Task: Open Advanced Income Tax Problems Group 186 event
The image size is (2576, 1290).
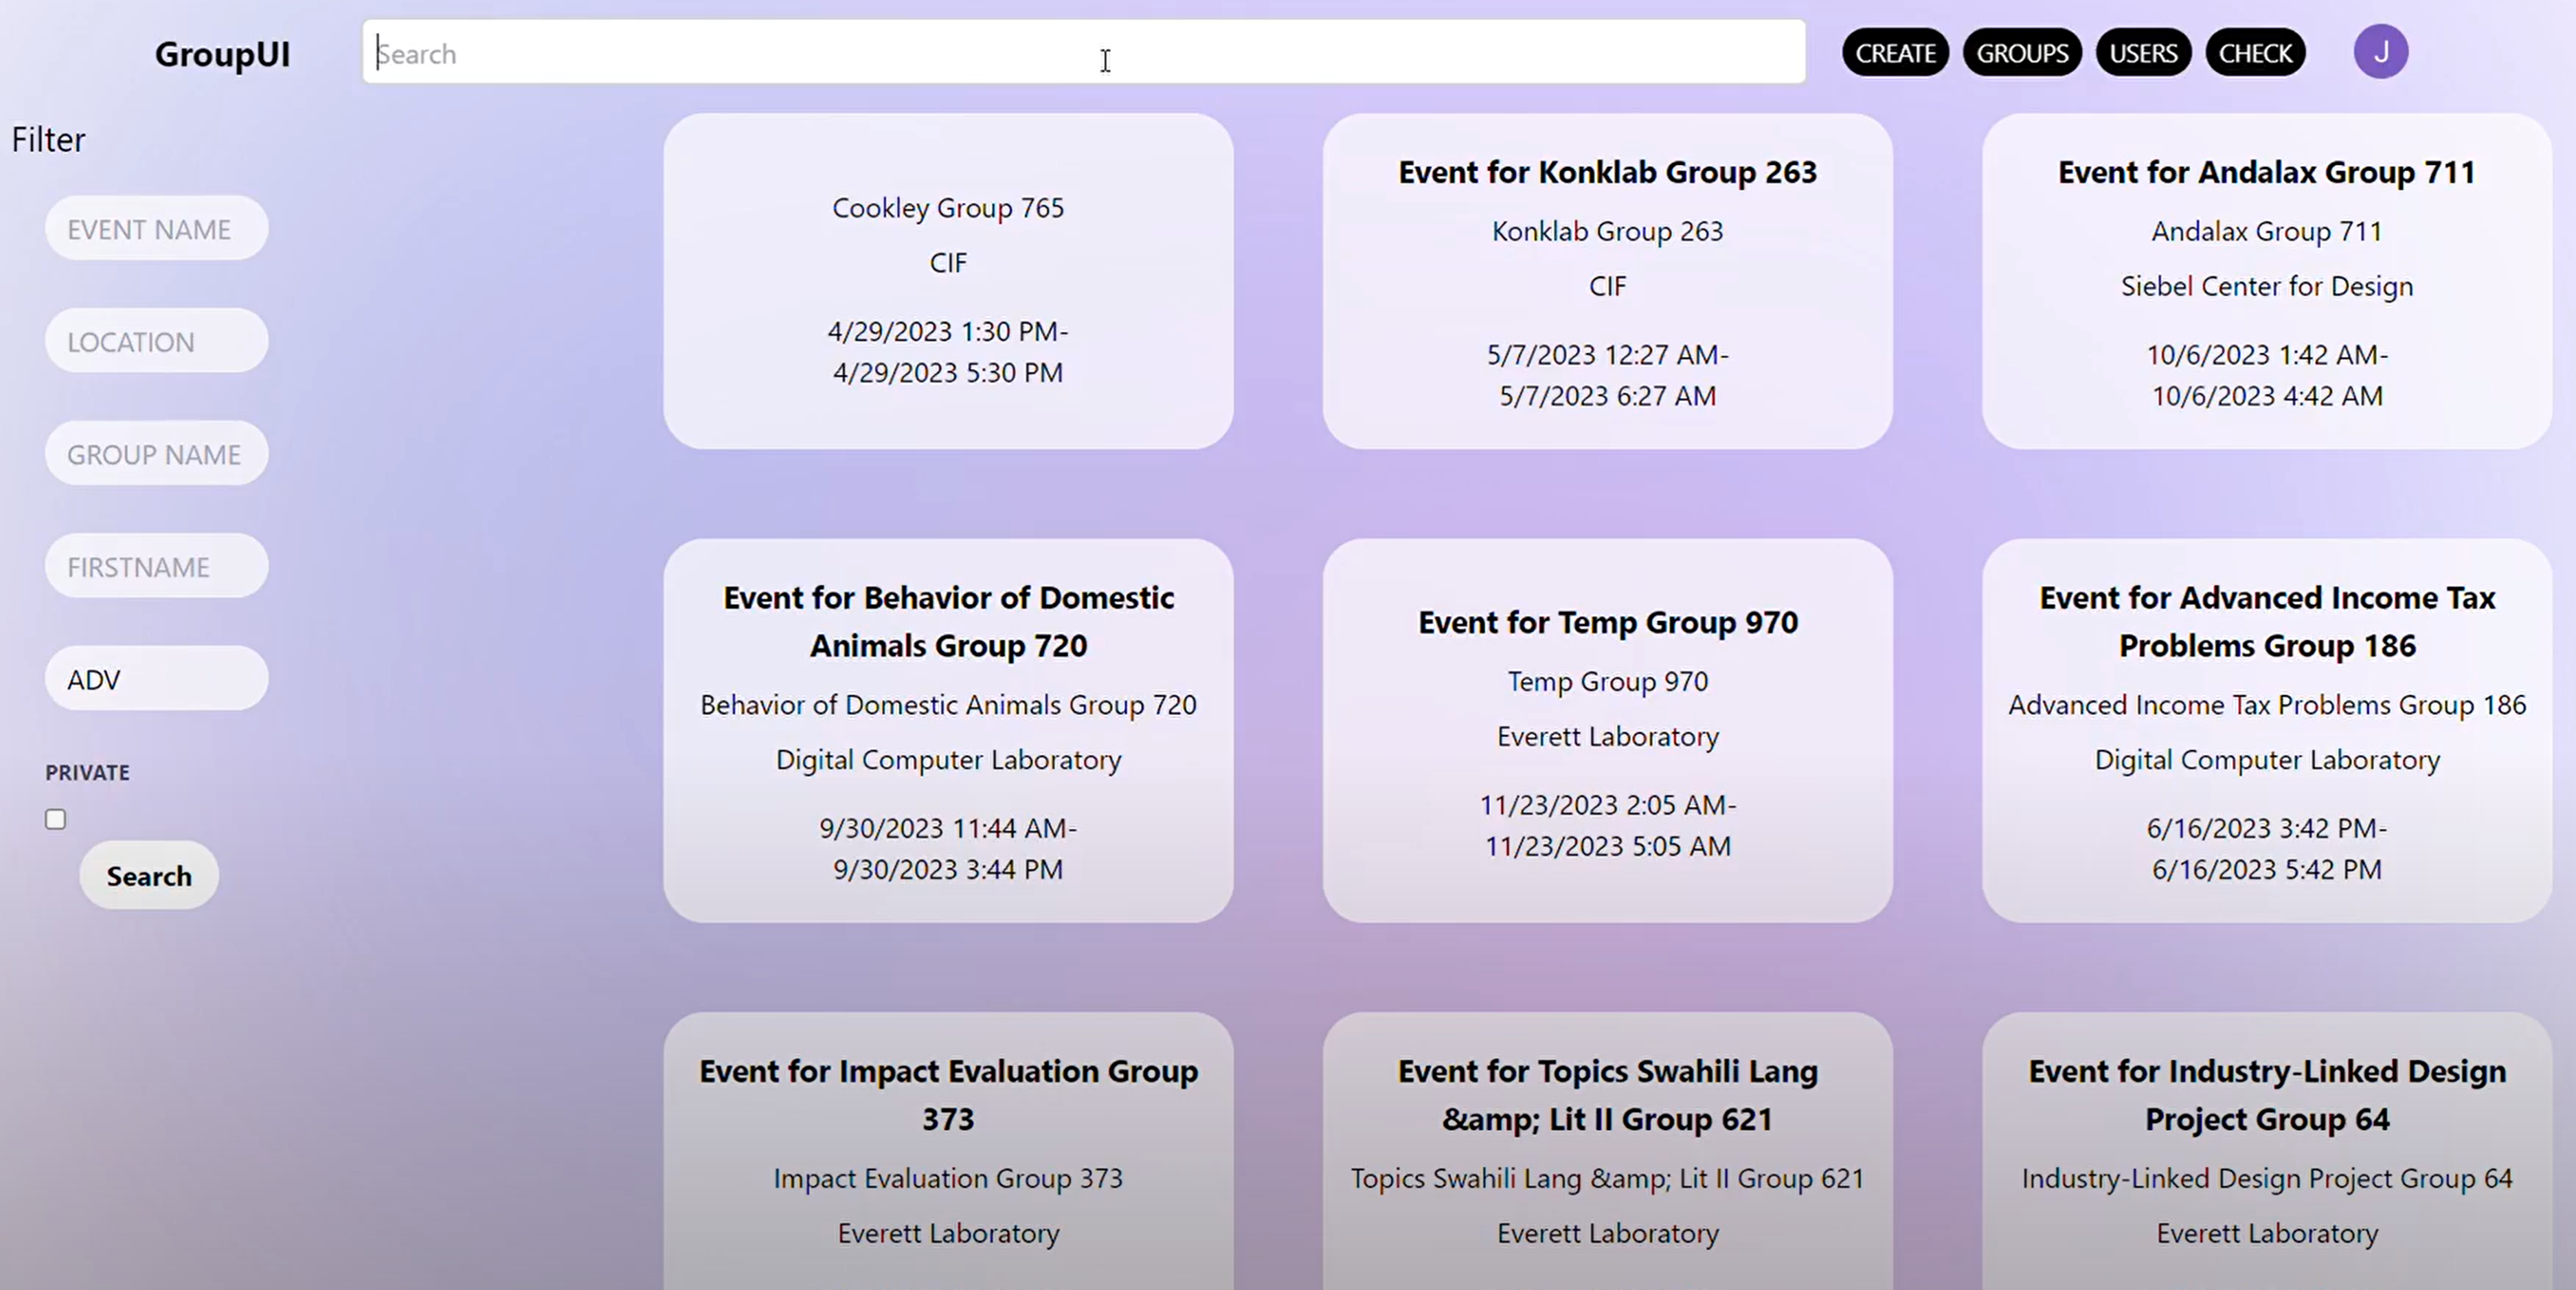Action: pyautogui.click(x=2266, y=731)
